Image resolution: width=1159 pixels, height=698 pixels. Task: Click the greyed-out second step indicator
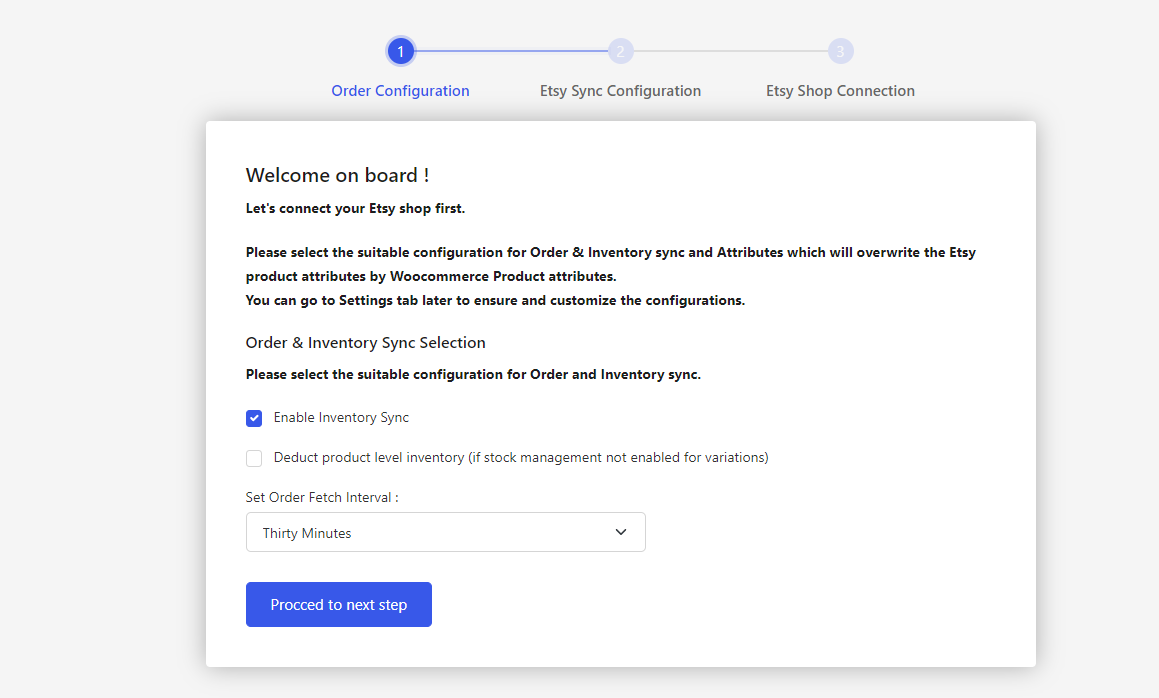tap(620, 50)
